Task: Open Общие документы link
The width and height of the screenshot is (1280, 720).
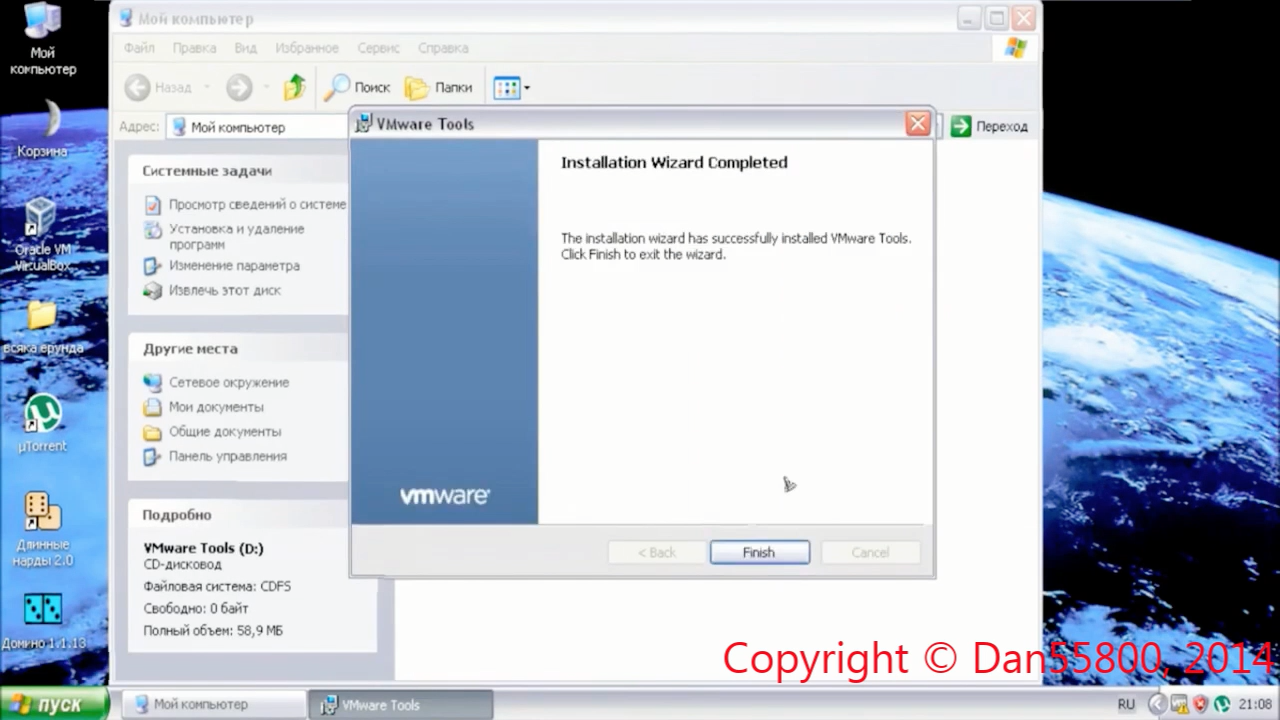Action: (225, 432)
